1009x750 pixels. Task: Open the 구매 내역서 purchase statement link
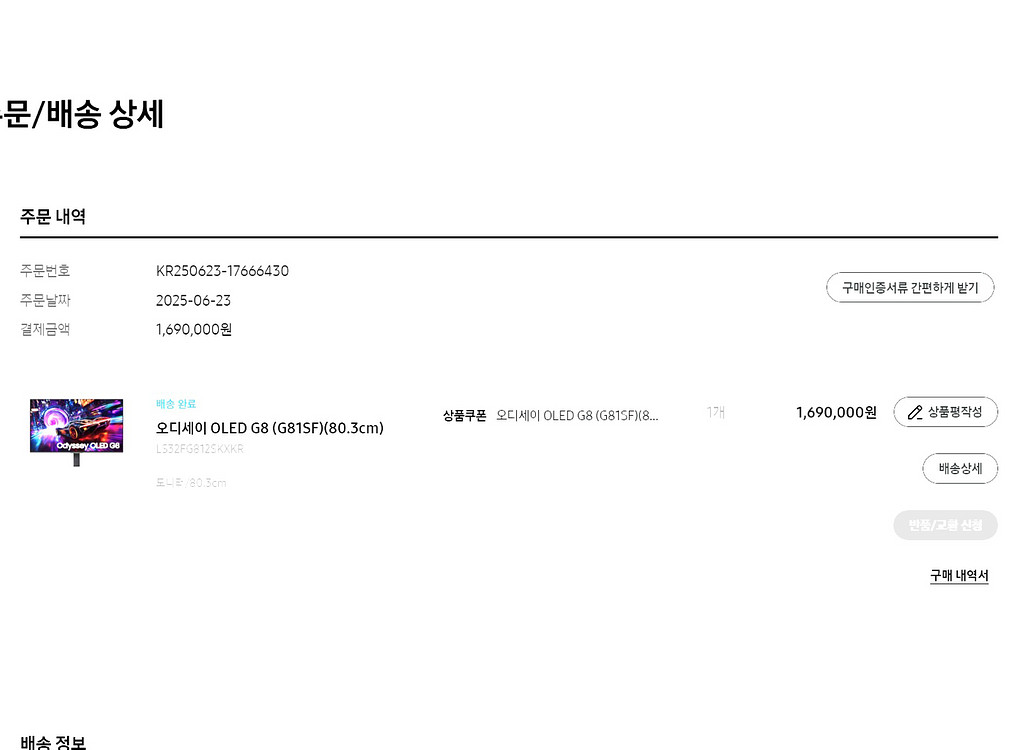(959, 575)
